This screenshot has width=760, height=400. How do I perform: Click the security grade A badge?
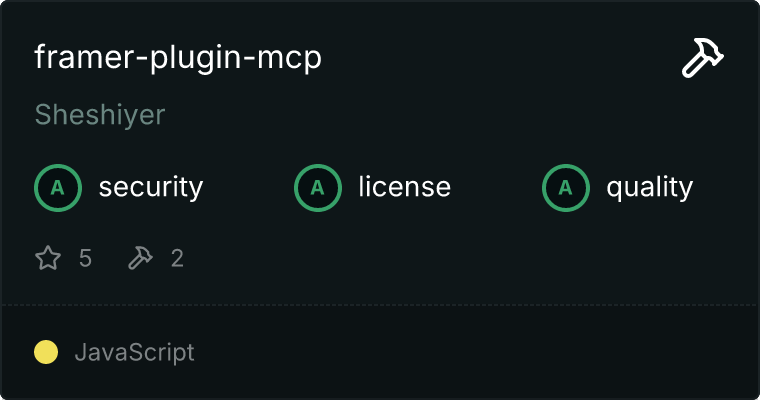[x=58, y=188]
